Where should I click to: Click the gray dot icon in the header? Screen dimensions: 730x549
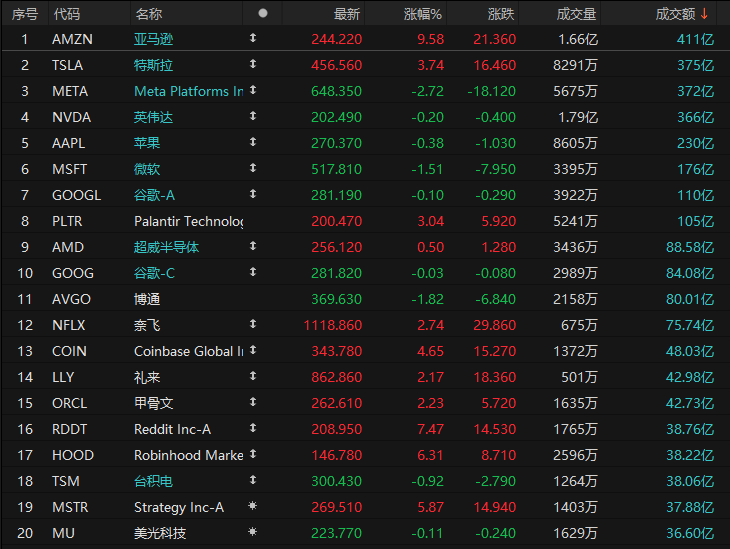pyautogui.click(x=263, y=13)
